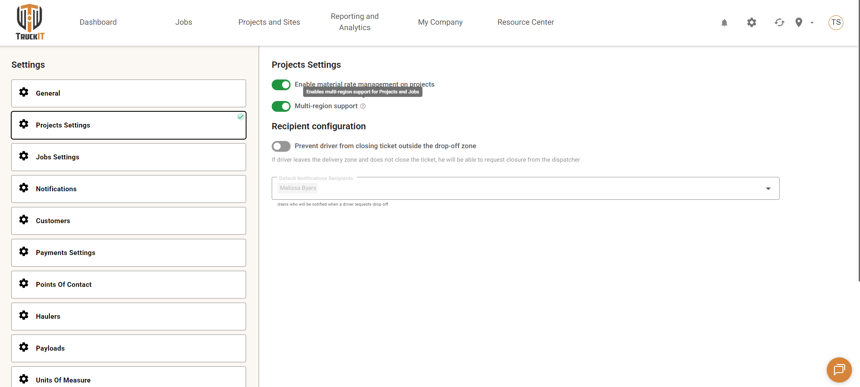Click gear icon beside Payments Settings
The image size is (860, 387).
pyautogui.click(x=24, y=251)
